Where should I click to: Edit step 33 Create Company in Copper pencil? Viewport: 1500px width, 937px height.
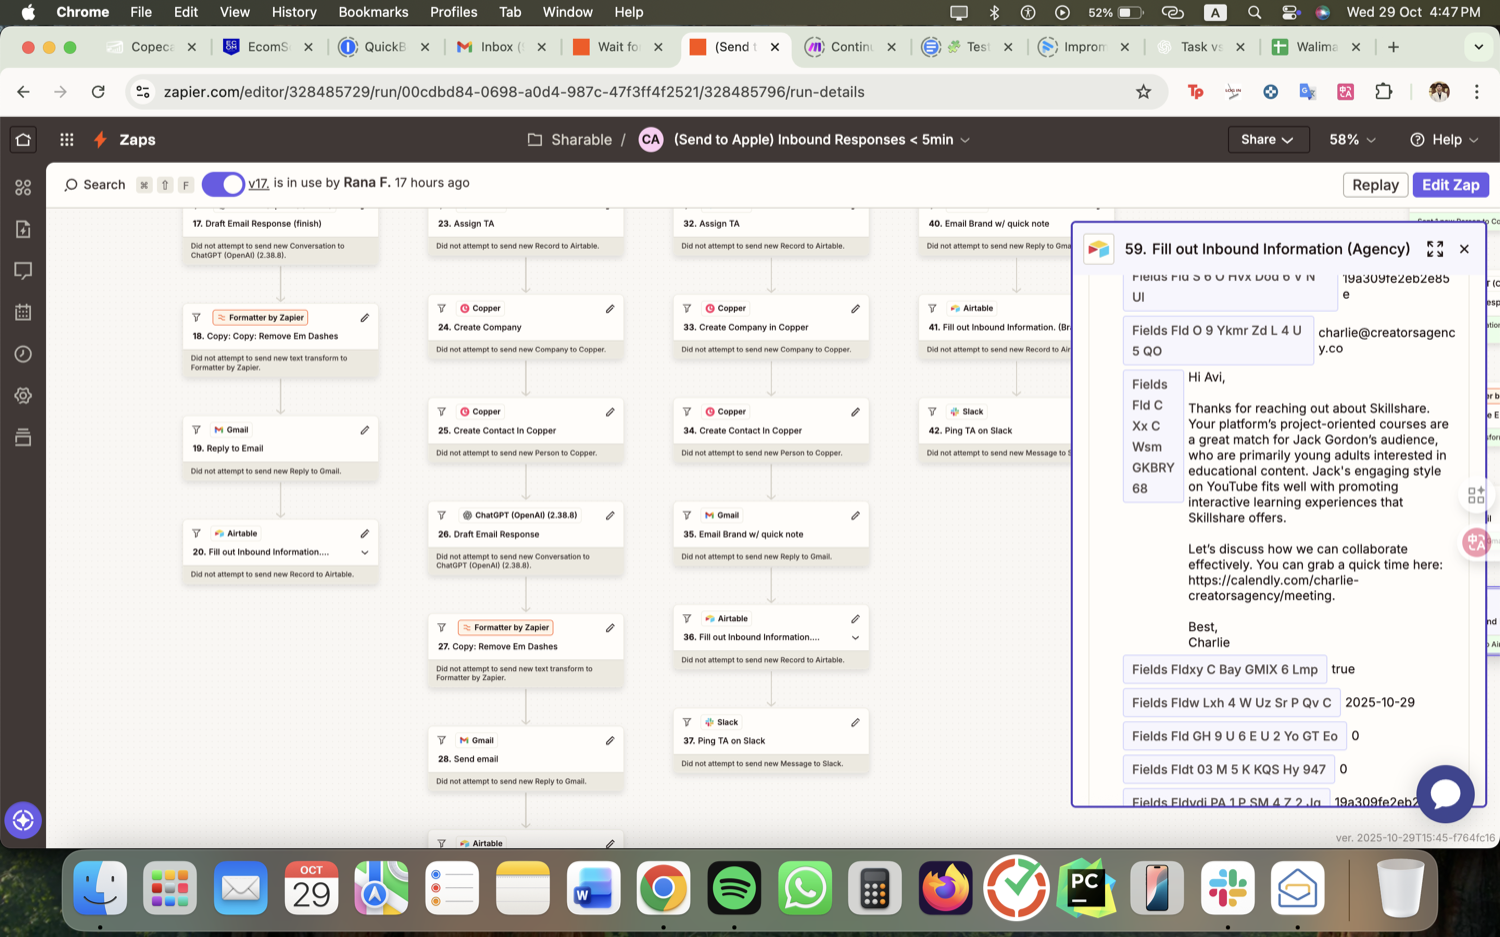[855, 309]
